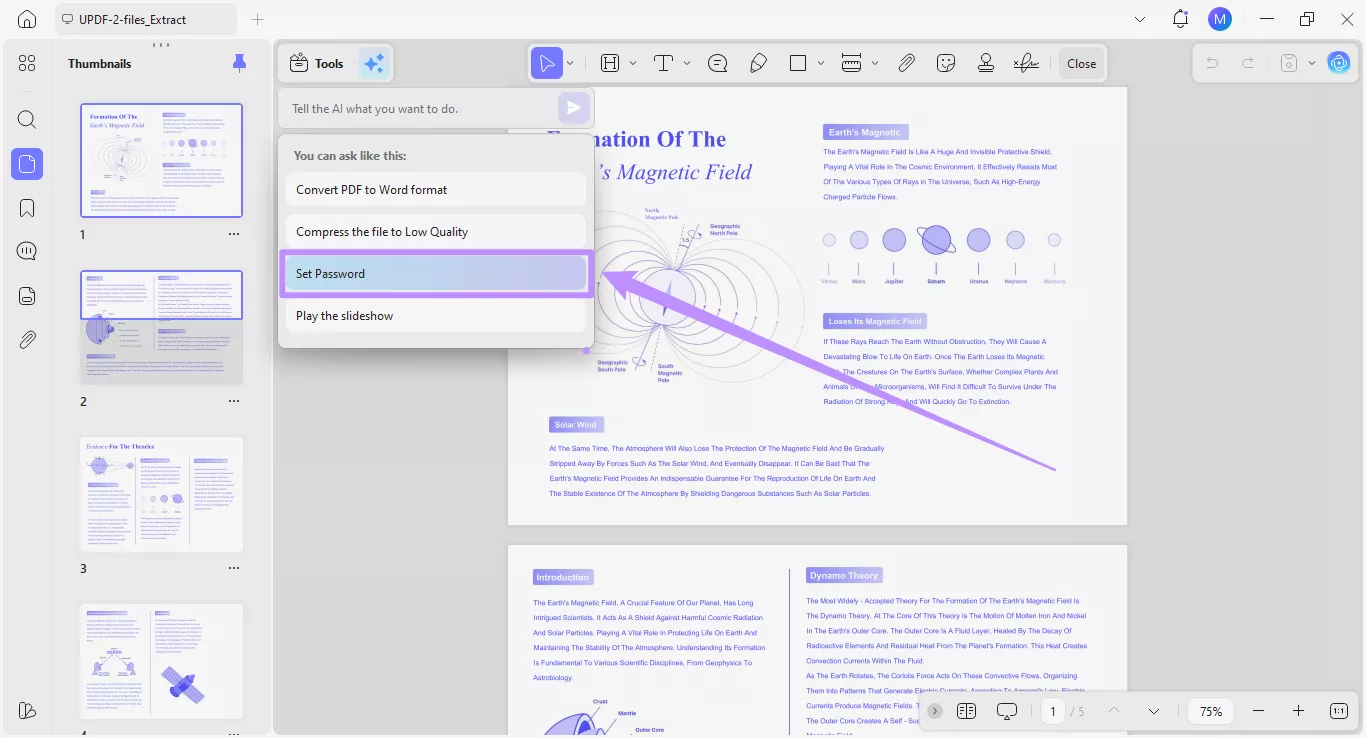Open the 75% zoom level dropdown

point(1211,711)
